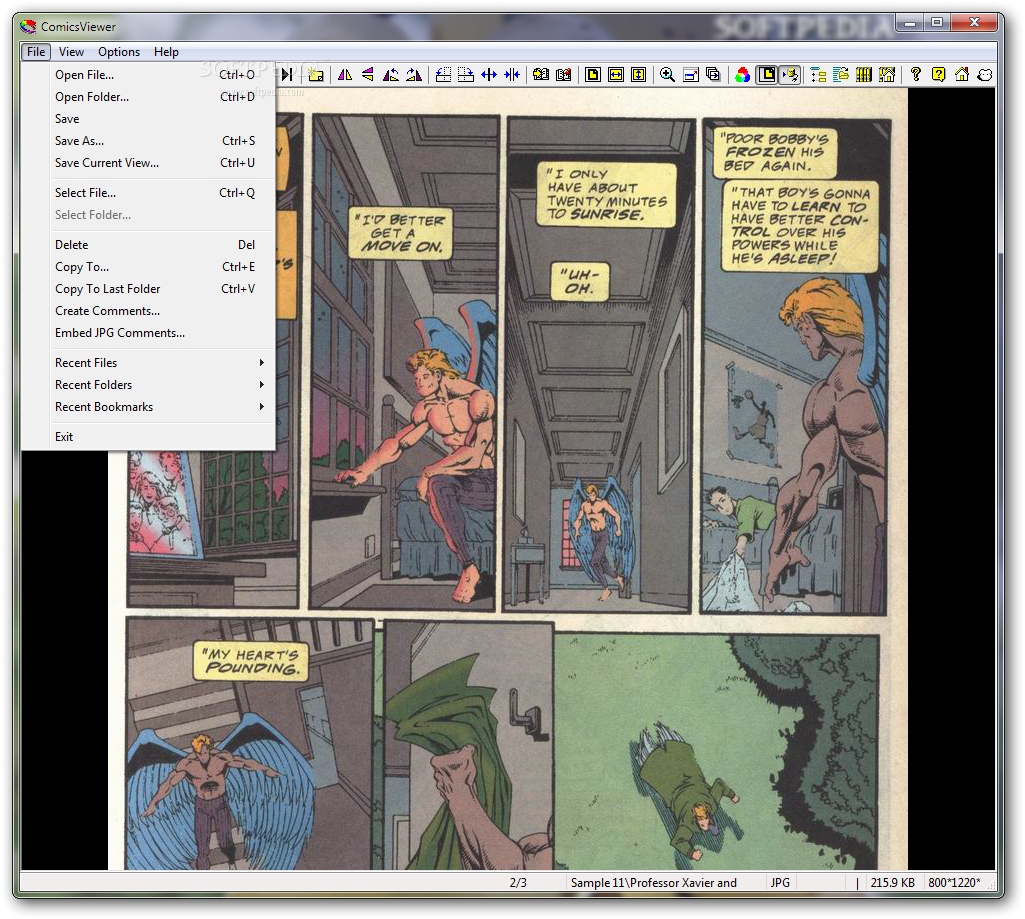
Task: Click rotate page left dotted-box icon
Action: pos(443,75)
